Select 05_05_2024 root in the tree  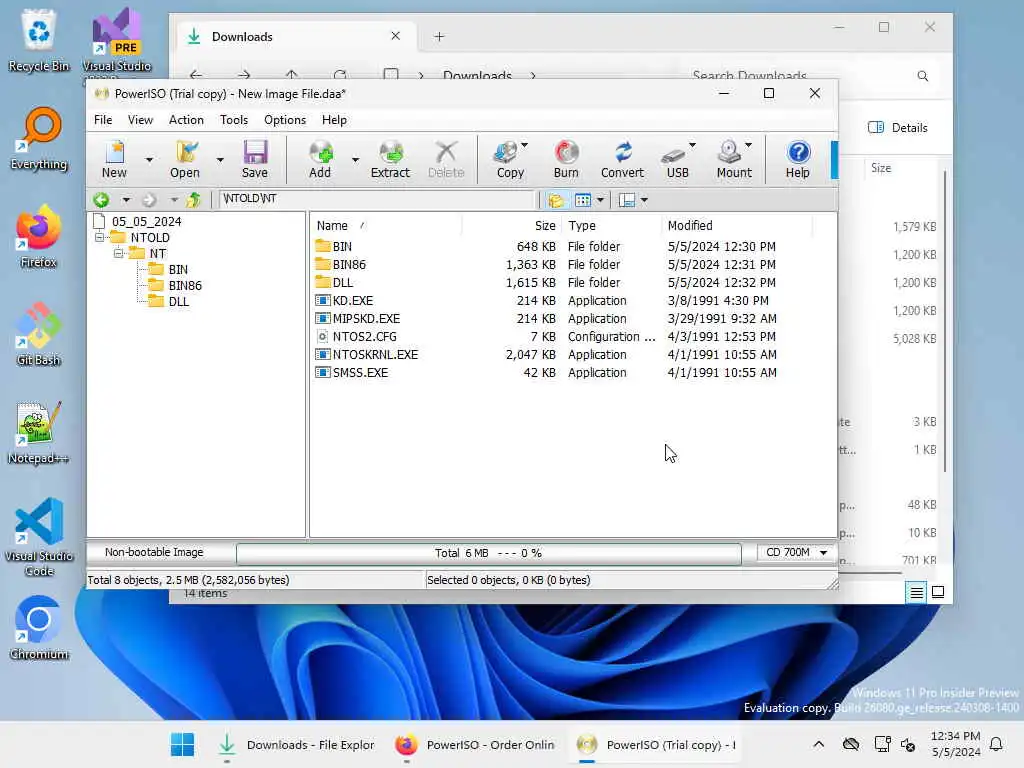pyautogui.click(x=146, y=221)
